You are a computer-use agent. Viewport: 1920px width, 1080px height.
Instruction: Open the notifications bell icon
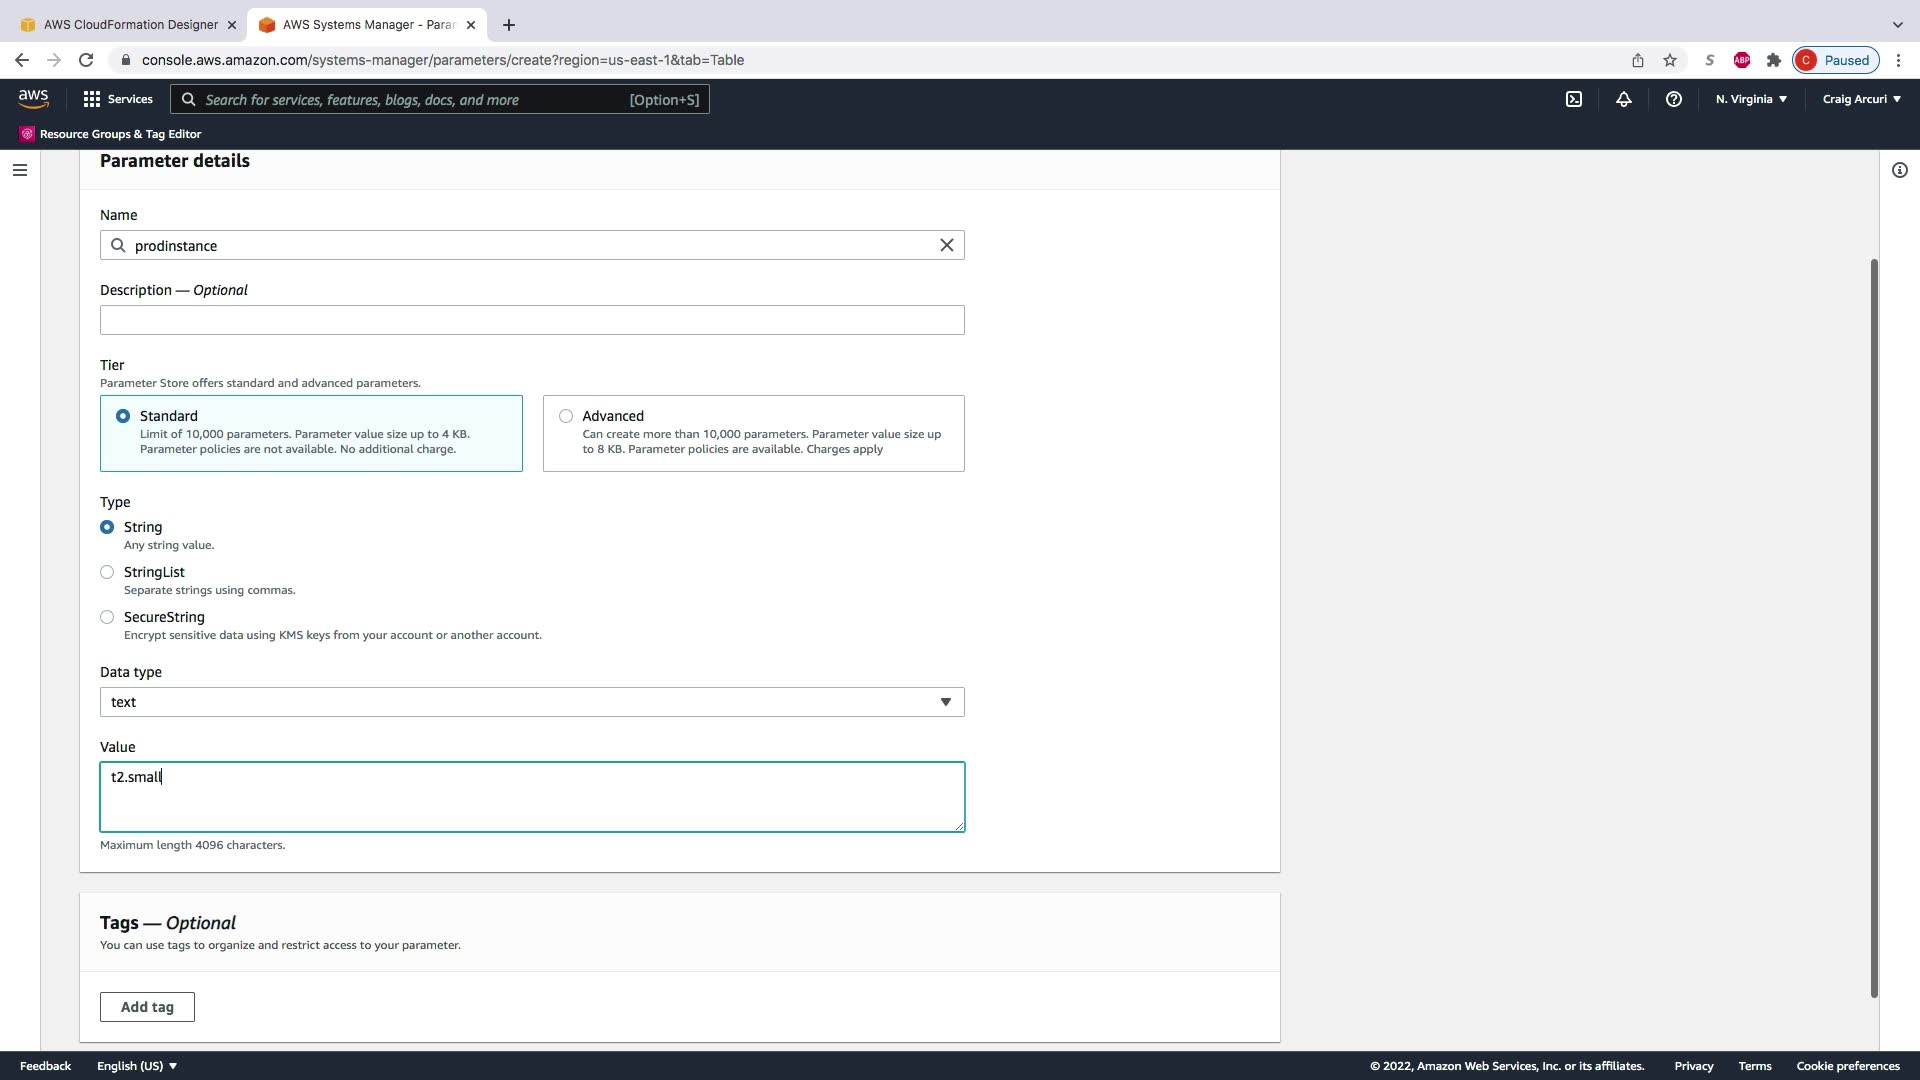[x=1624, y=99]
